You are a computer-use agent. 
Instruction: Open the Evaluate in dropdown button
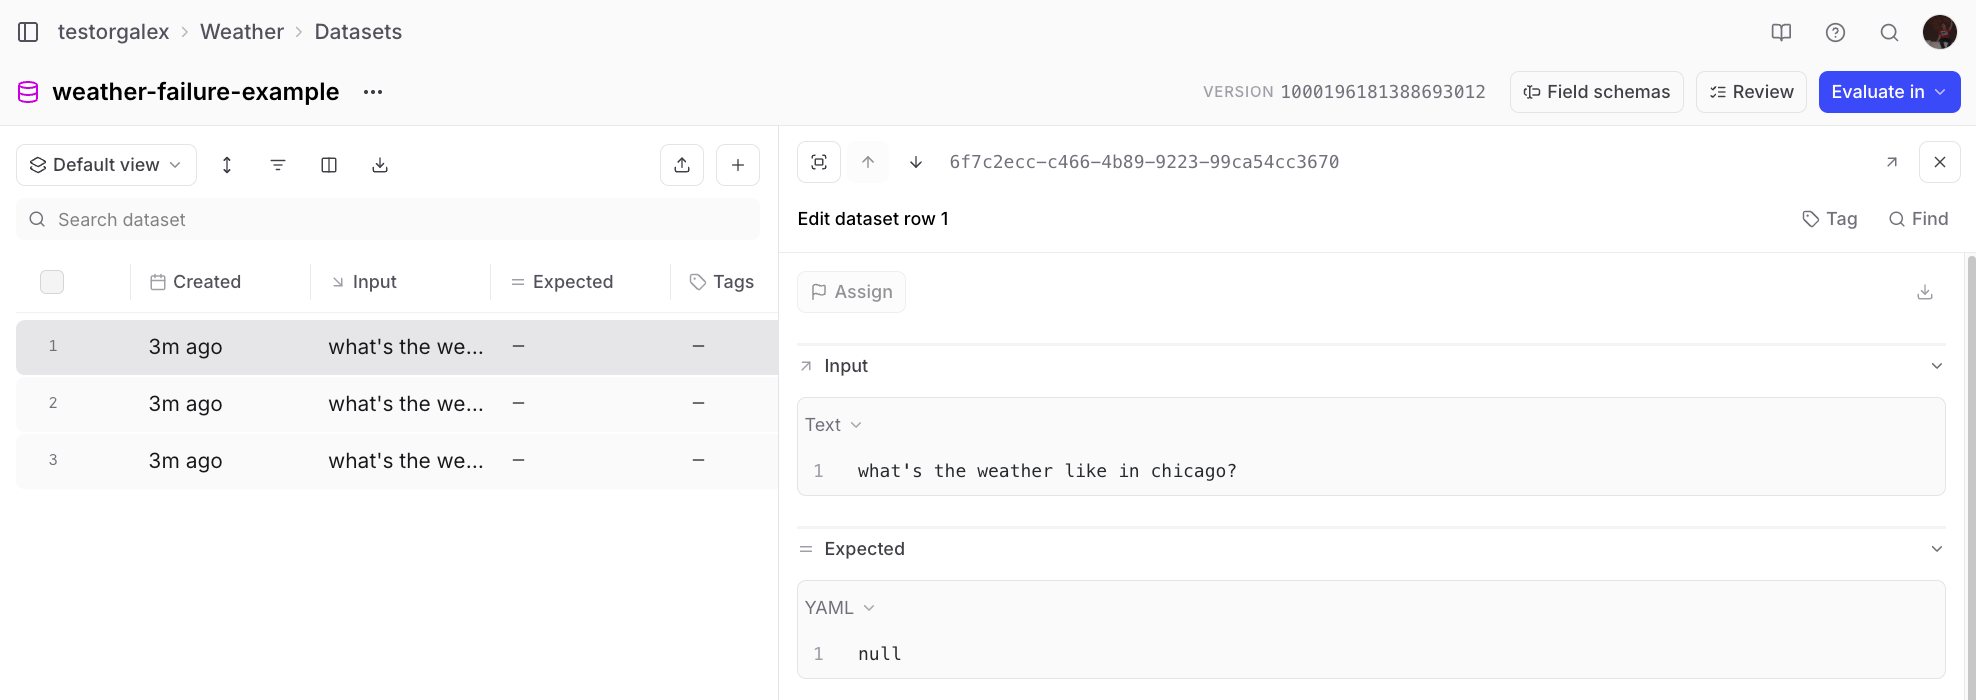pyautogui.click(x=1889, y=92)
